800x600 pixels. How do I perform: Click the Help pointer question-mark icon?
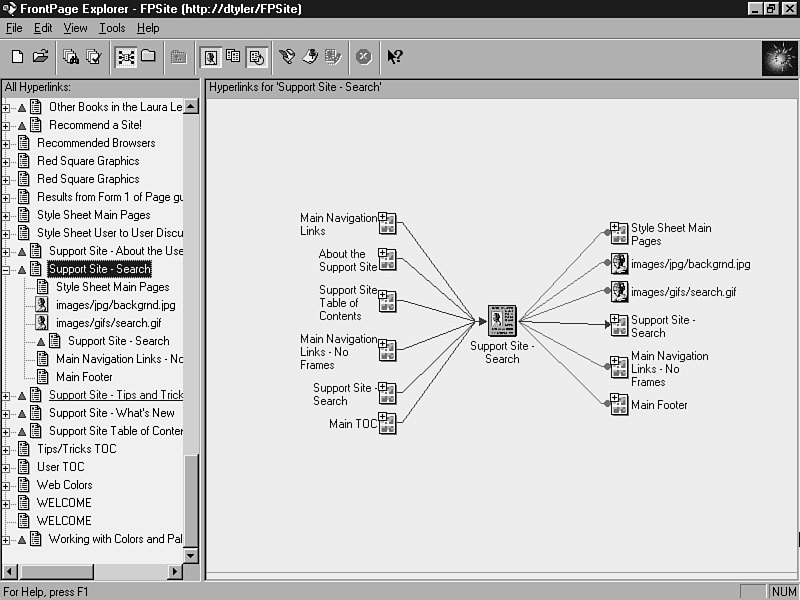click(x=395, y=57)
